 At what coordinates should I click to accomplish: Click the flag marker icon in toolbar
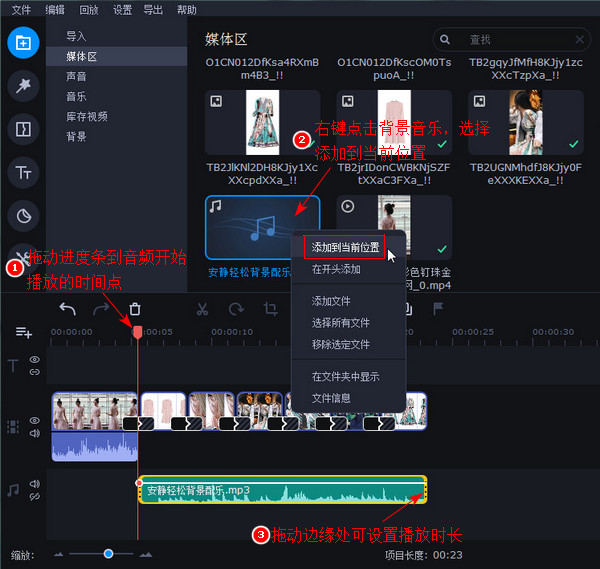pyautogui.click(x=438, y=308)
